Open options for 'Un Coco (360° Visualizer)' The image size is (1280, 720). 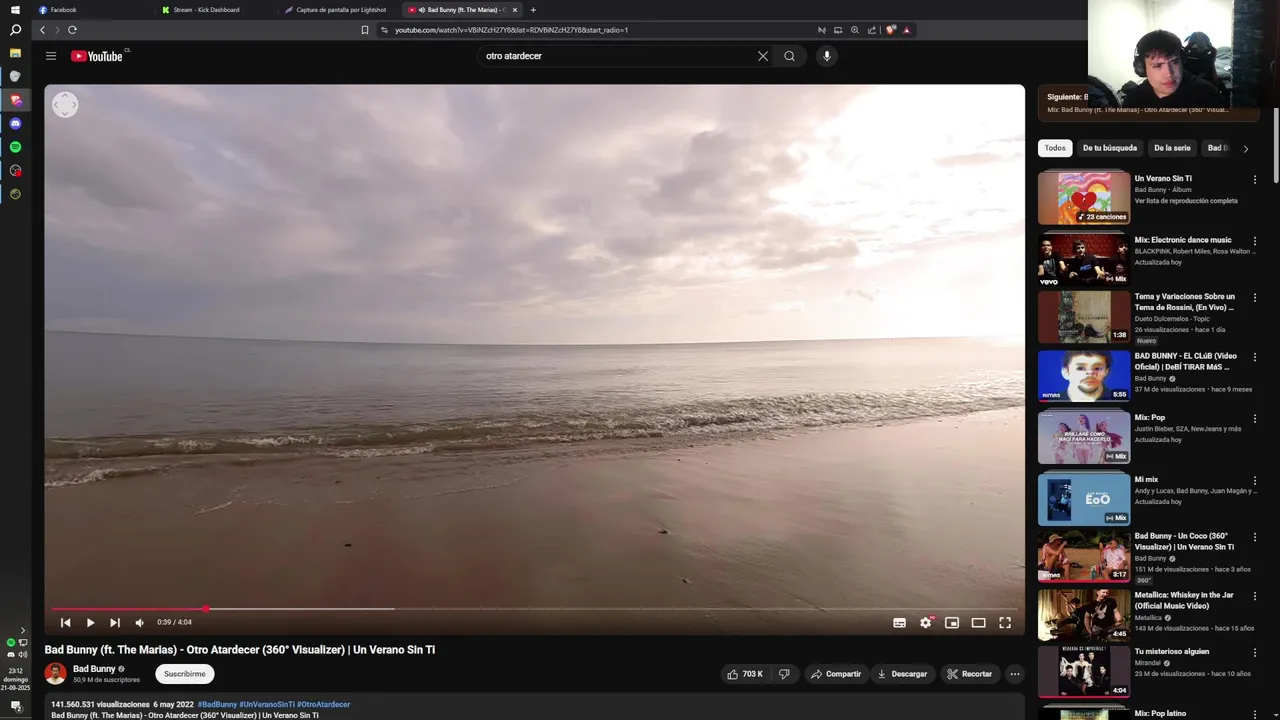tap(1255, 537)
